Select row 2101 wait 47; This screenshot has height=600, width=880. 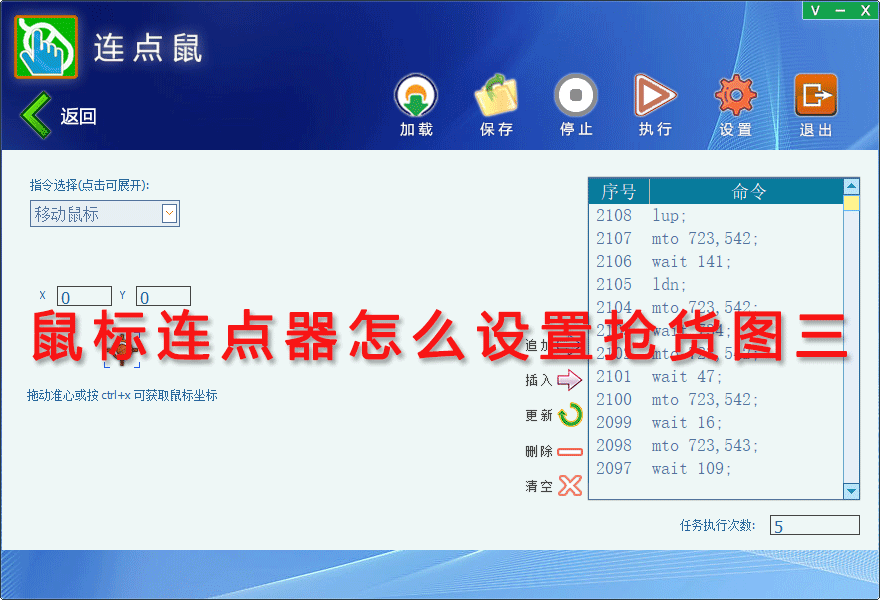[716, 377]
